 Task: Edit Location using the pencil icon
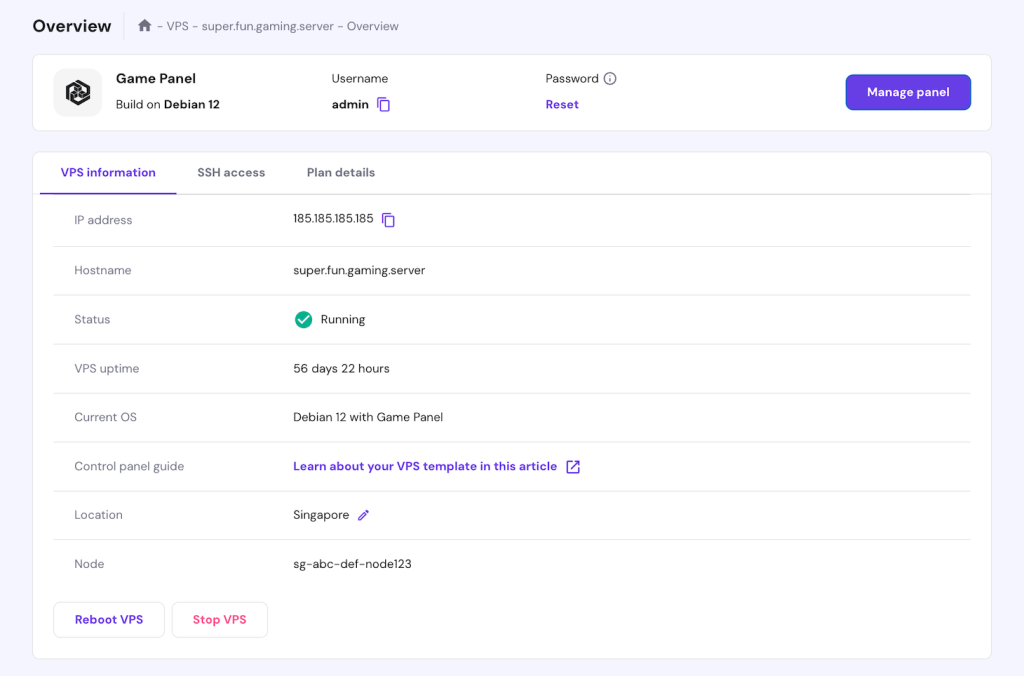click(x=363, y=514)
